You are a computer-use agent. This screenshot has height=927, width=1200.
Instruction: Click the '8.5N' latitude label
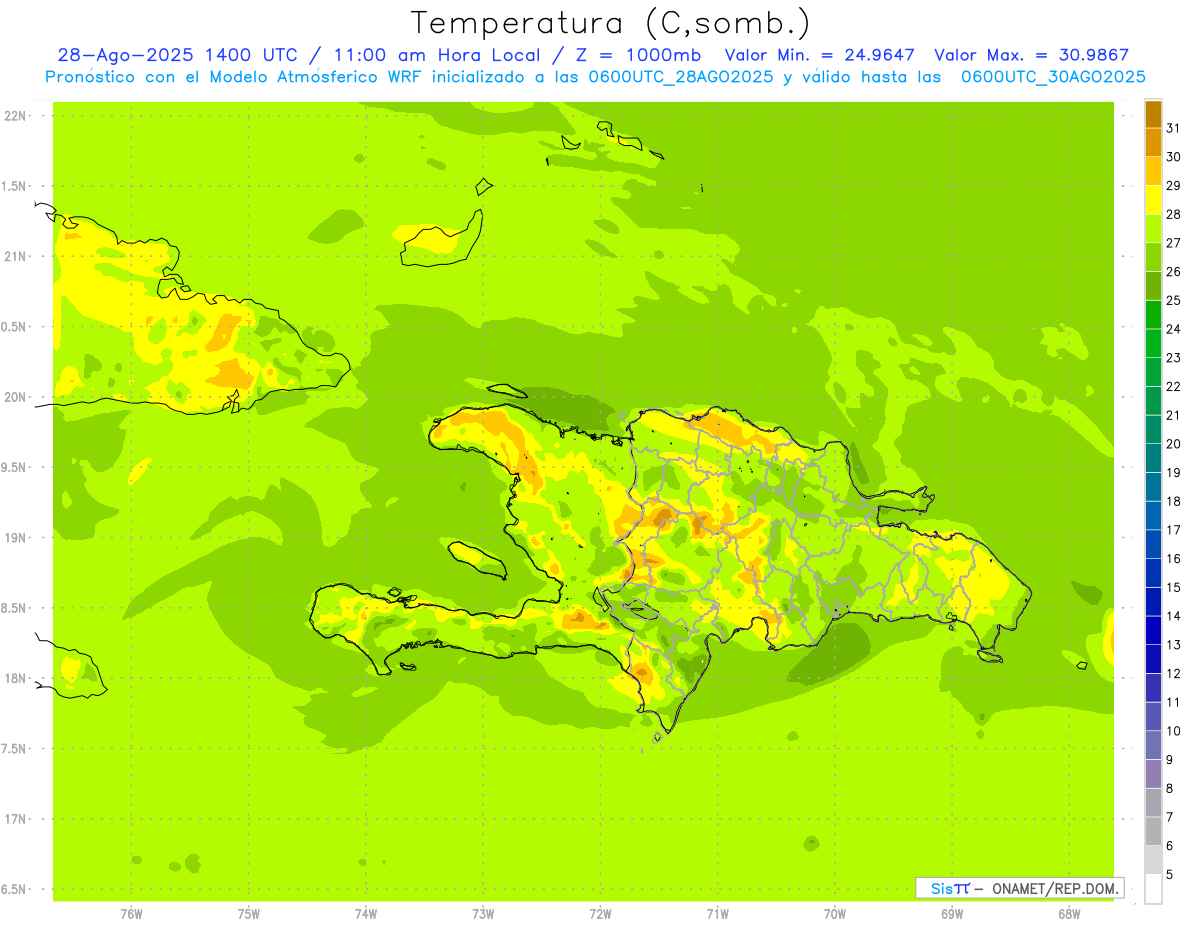click(14, 608)
